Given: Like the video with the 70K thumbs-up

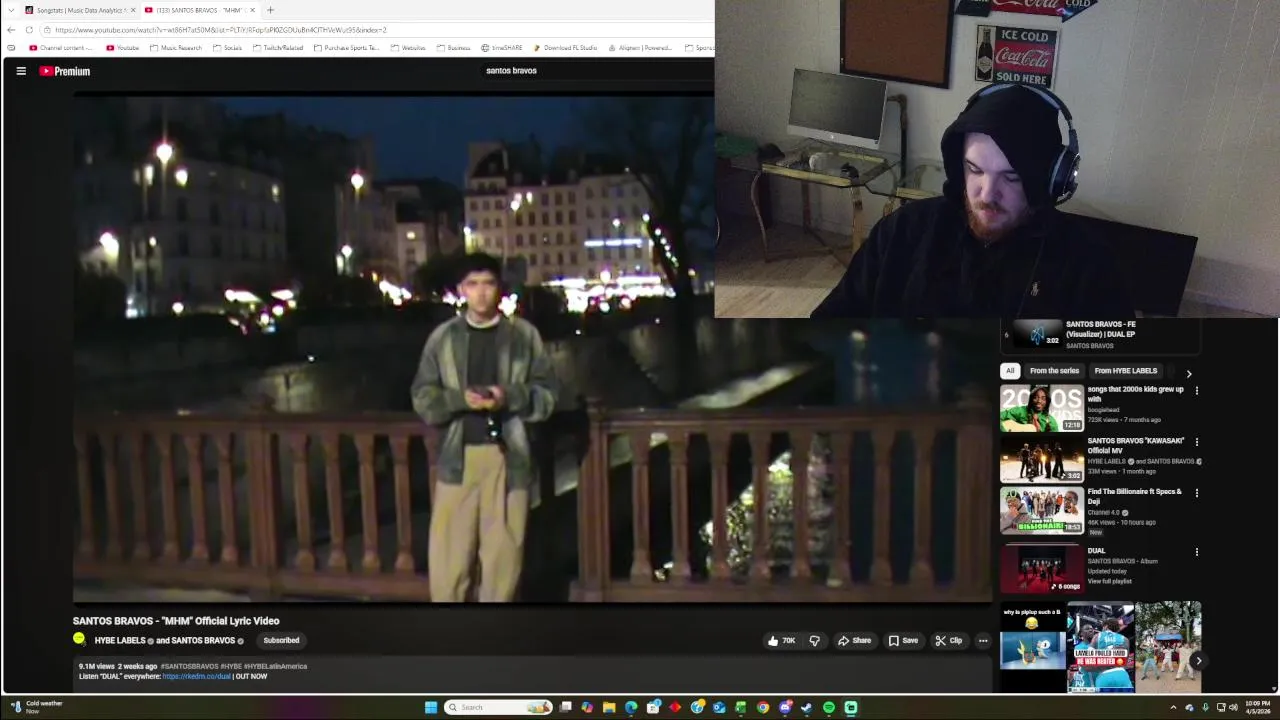Looking at the screenshot, I should [x=781, y=641].
